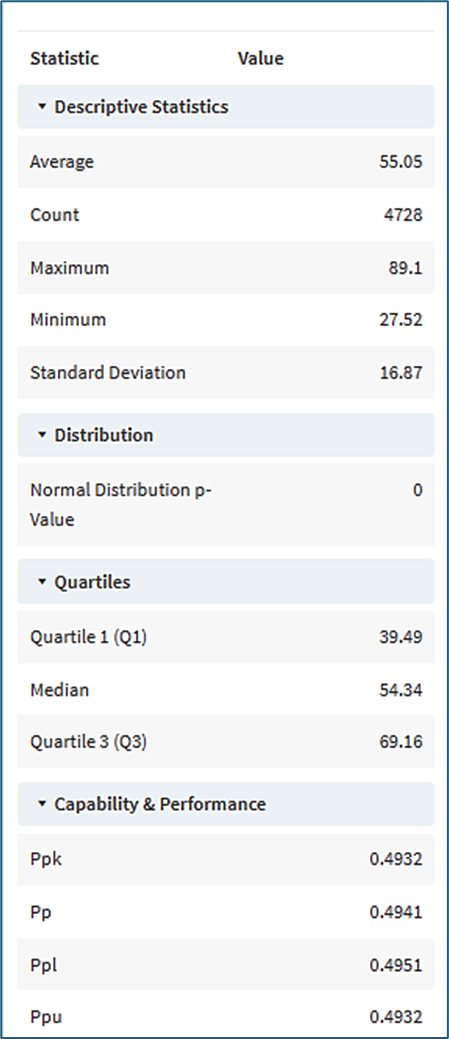Select the Minimum row
The width and height of the screenshot is (449, 1039).
pos(226,319)
